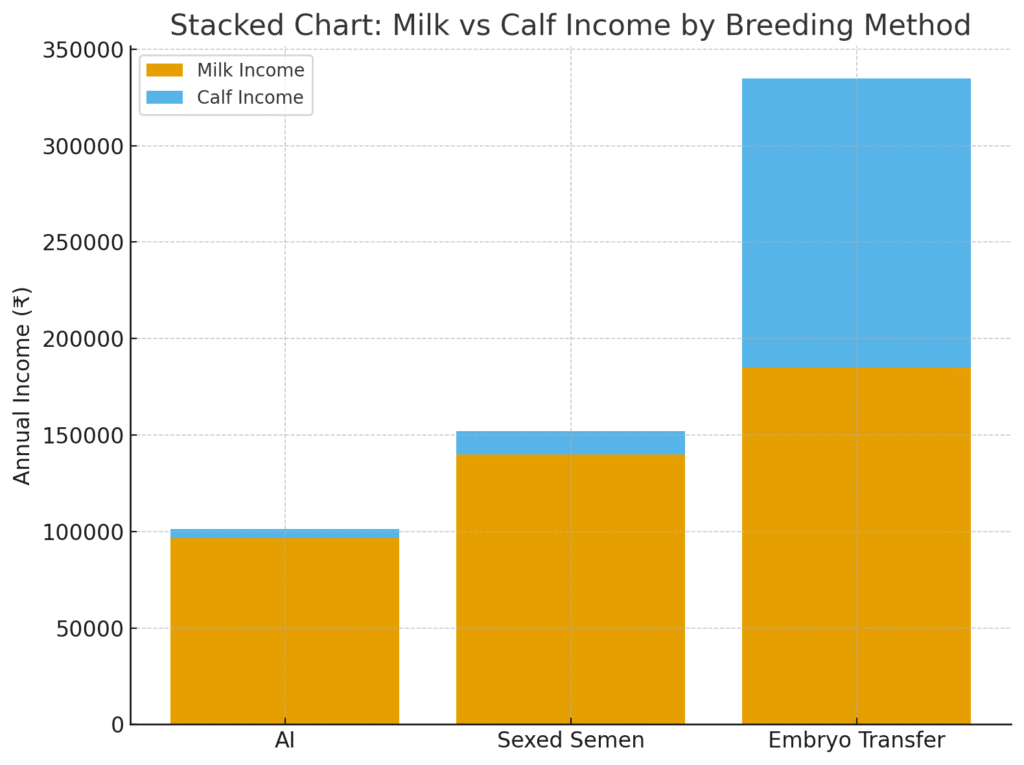Click the chart title text
This screenshot has height=765, width=1024.
[570, 25]
